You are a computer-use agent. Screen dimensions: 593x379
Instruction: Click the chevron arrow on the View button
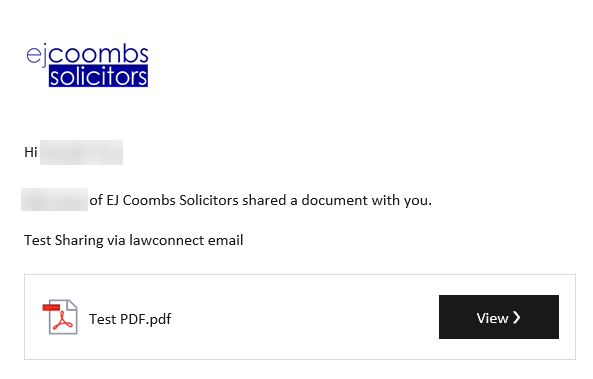coord(517,317)
